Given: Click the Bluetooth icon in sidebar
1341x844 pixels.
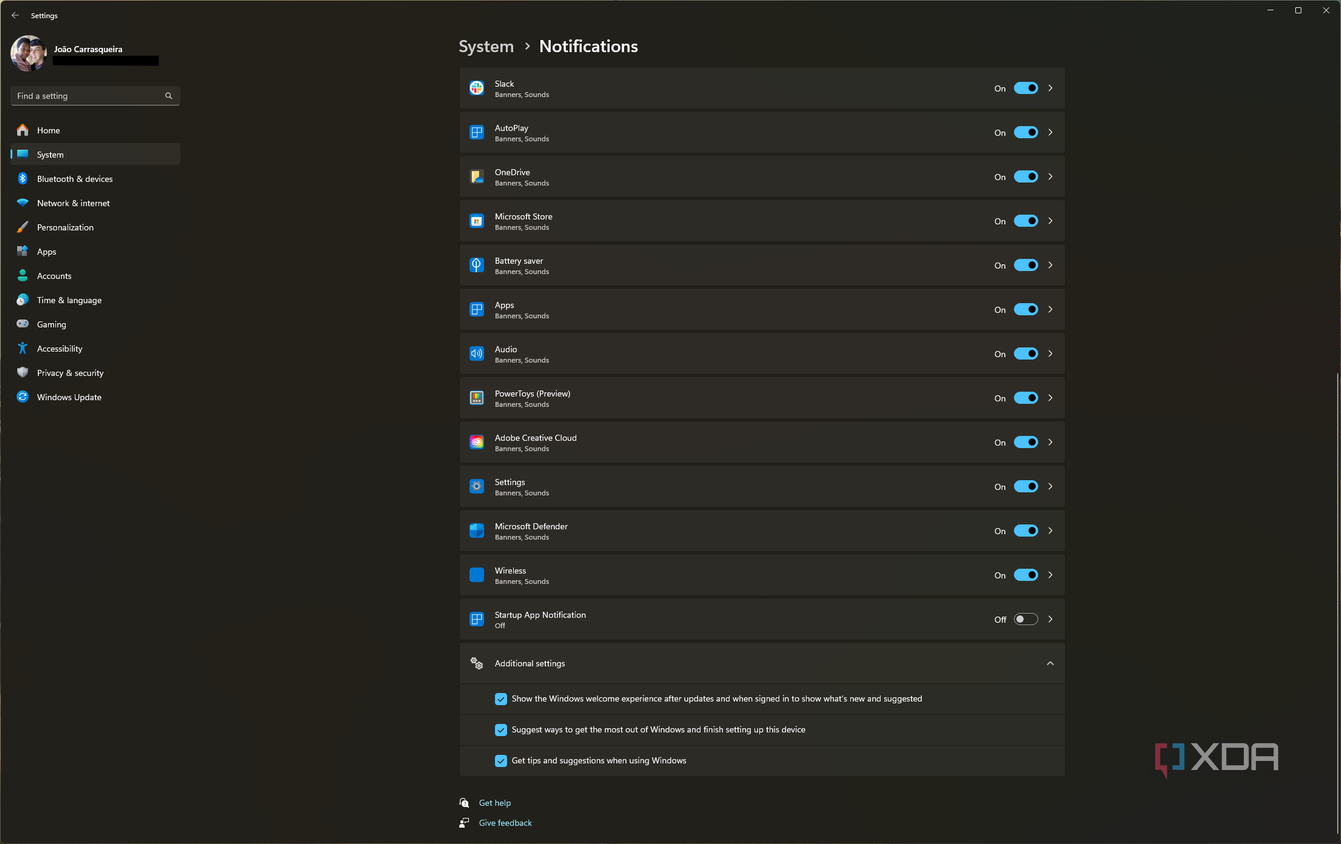Looking at the screenshot, I should [22, 179].
